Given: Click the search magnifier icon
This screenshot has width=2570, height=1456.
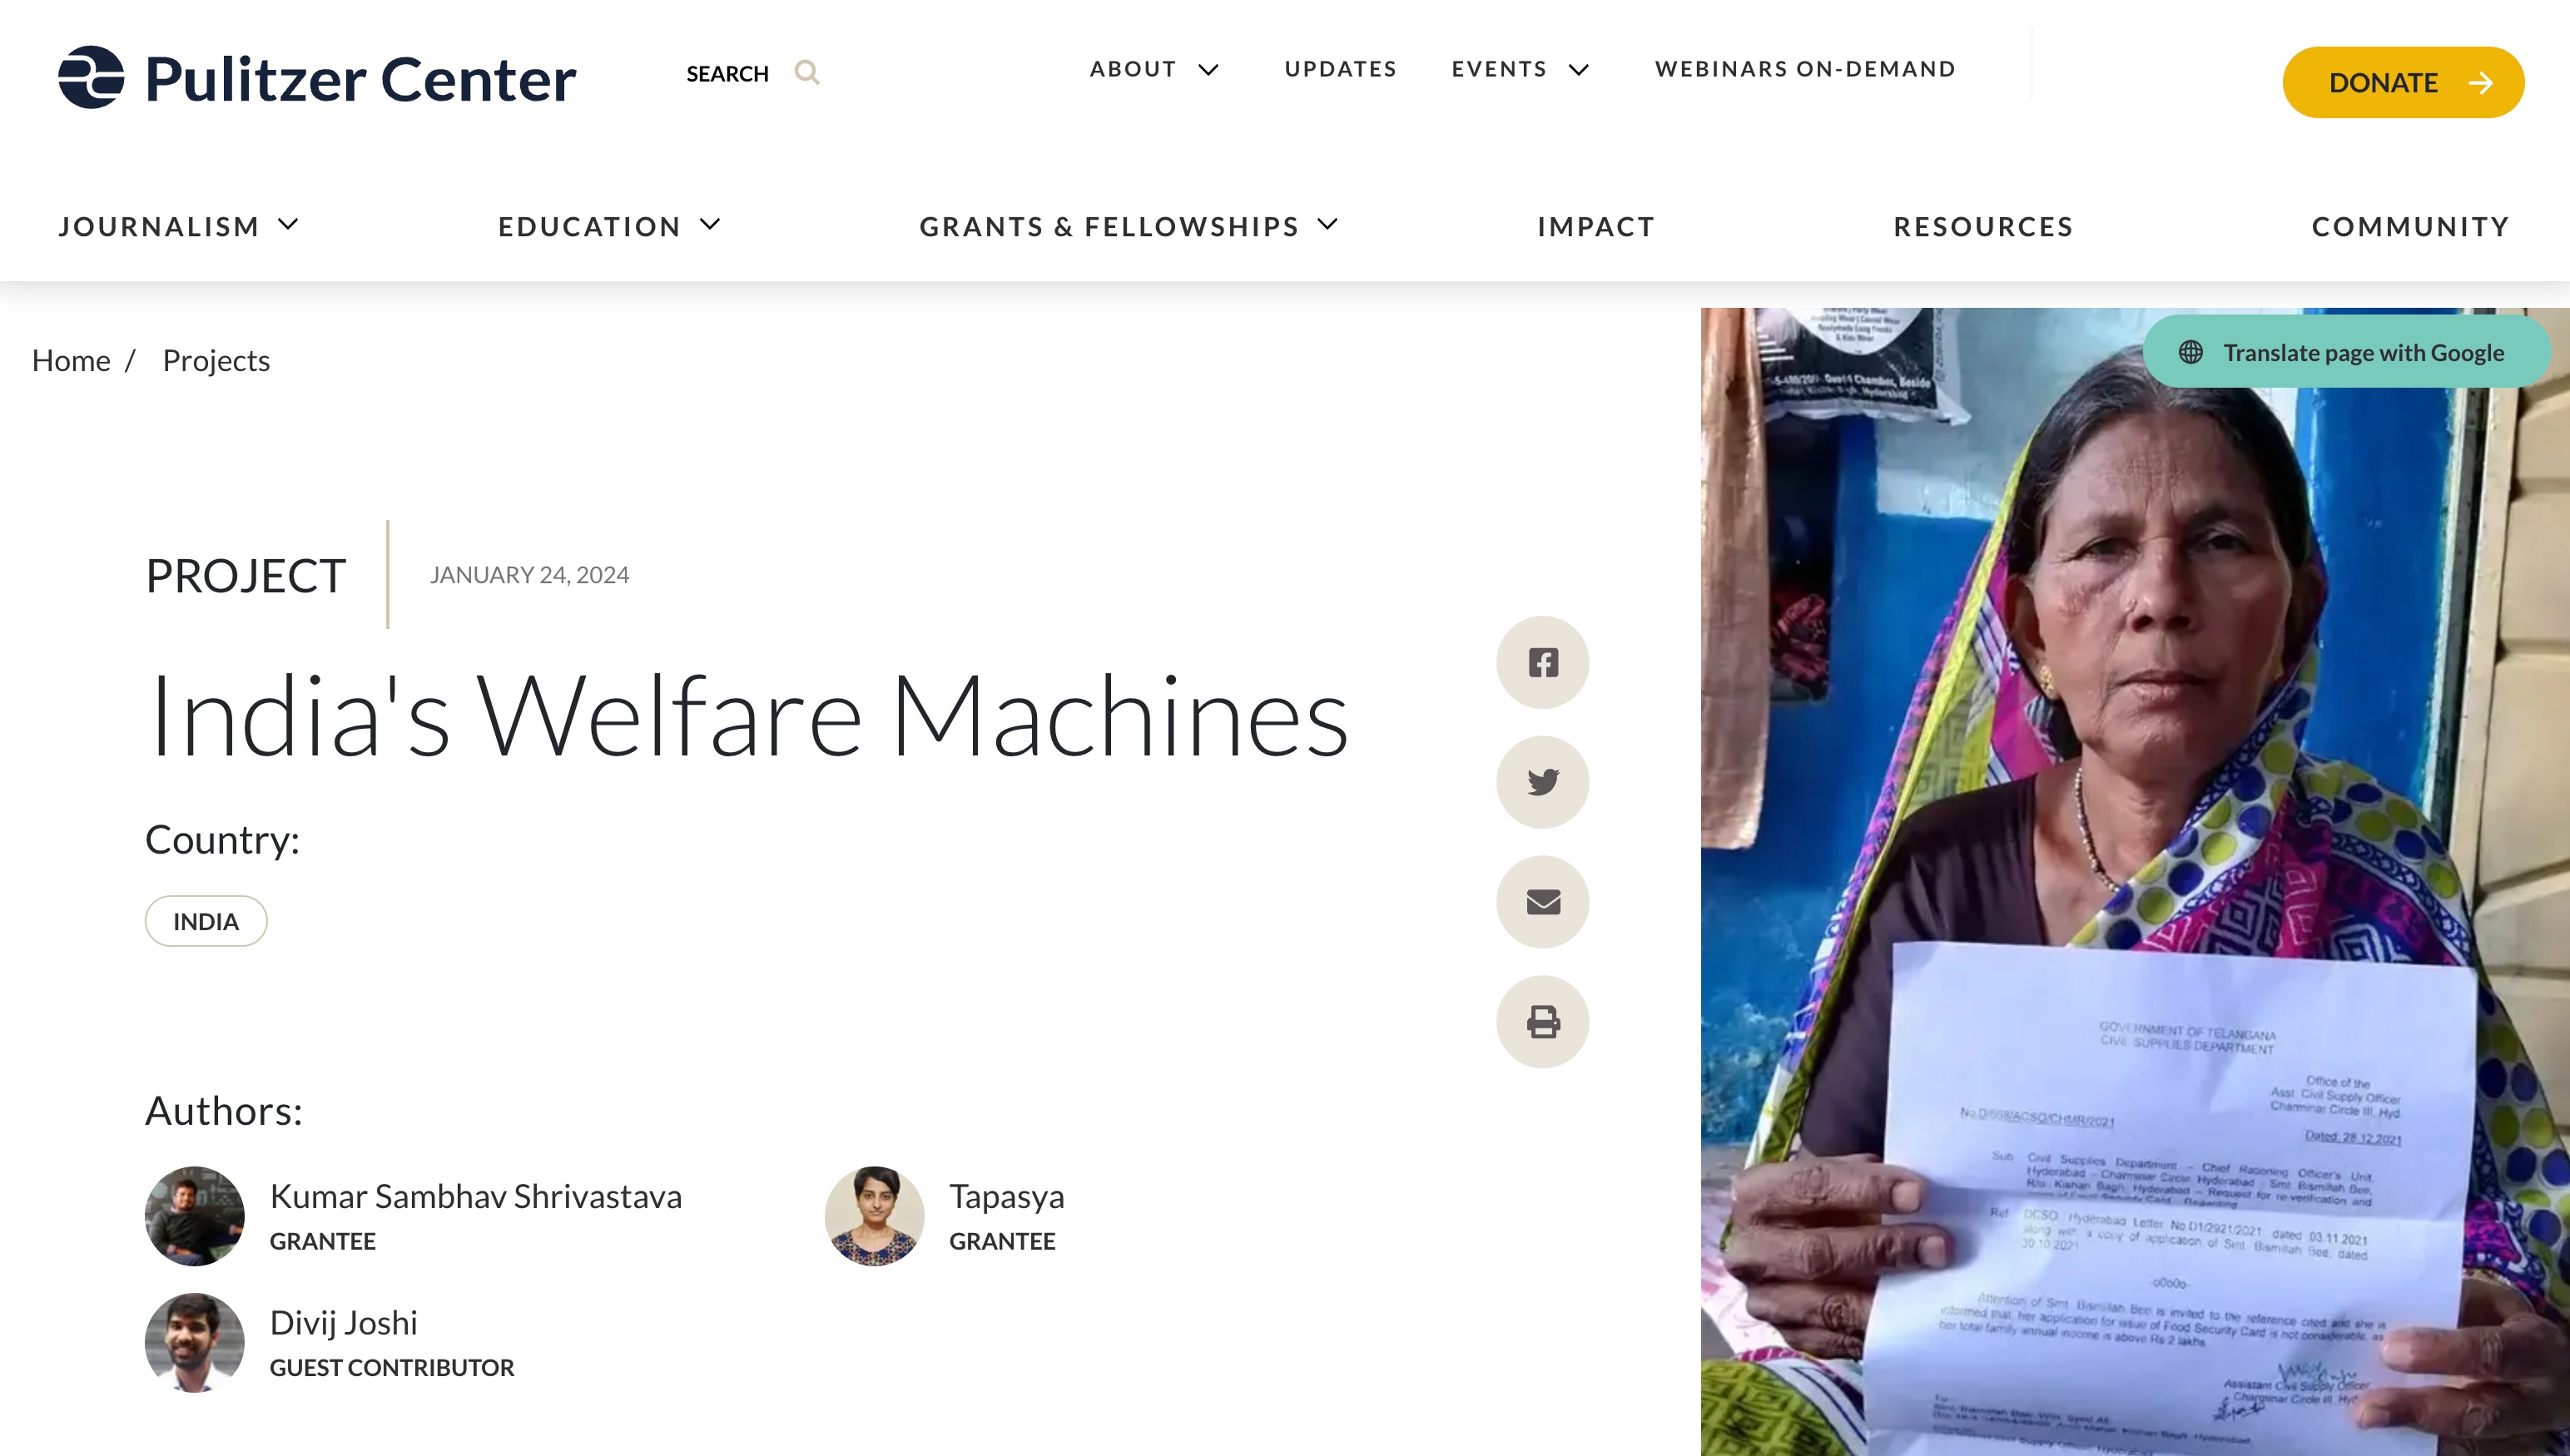Looking at the screenshot, I should coord(807,73).
